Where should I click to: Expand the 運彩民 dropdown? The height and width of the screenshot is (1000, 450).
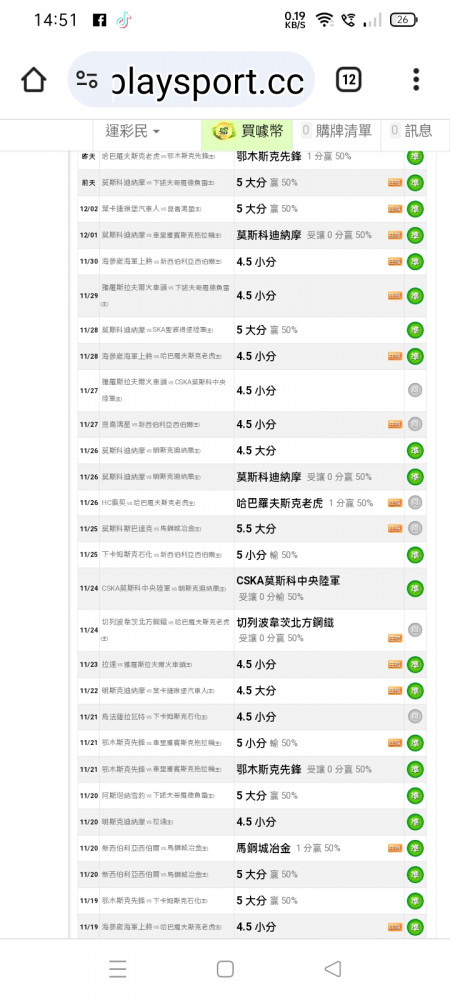(133, 131)
